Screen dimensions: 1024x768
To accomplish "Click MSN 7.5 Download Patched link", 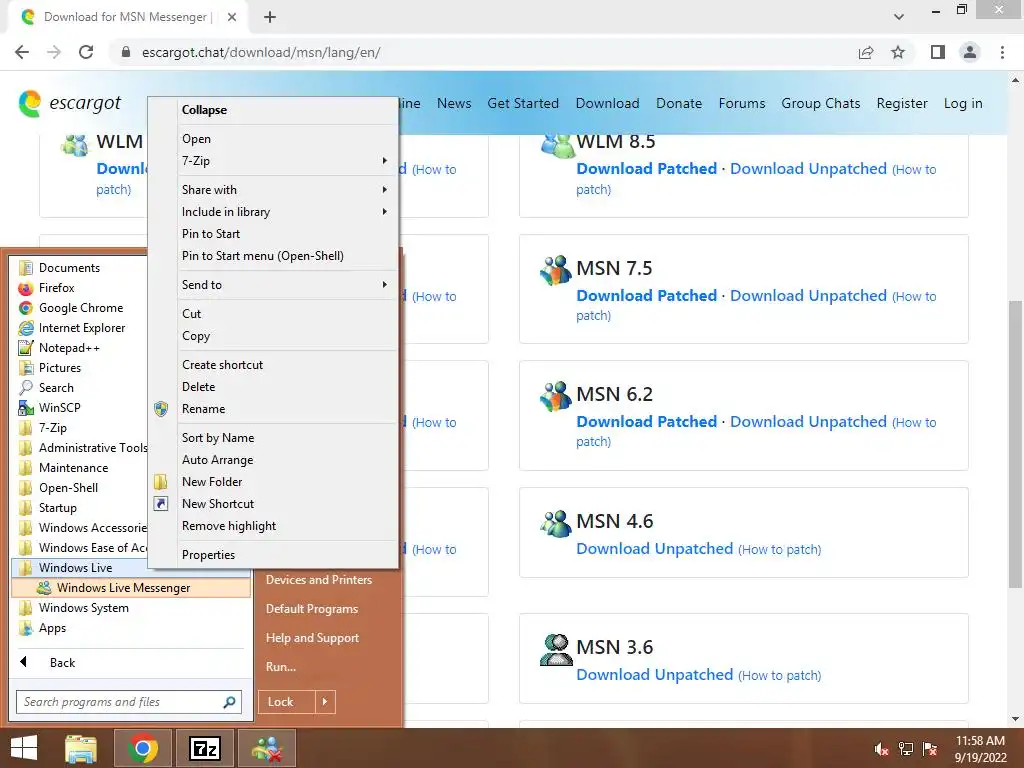I will coord(647,296).
